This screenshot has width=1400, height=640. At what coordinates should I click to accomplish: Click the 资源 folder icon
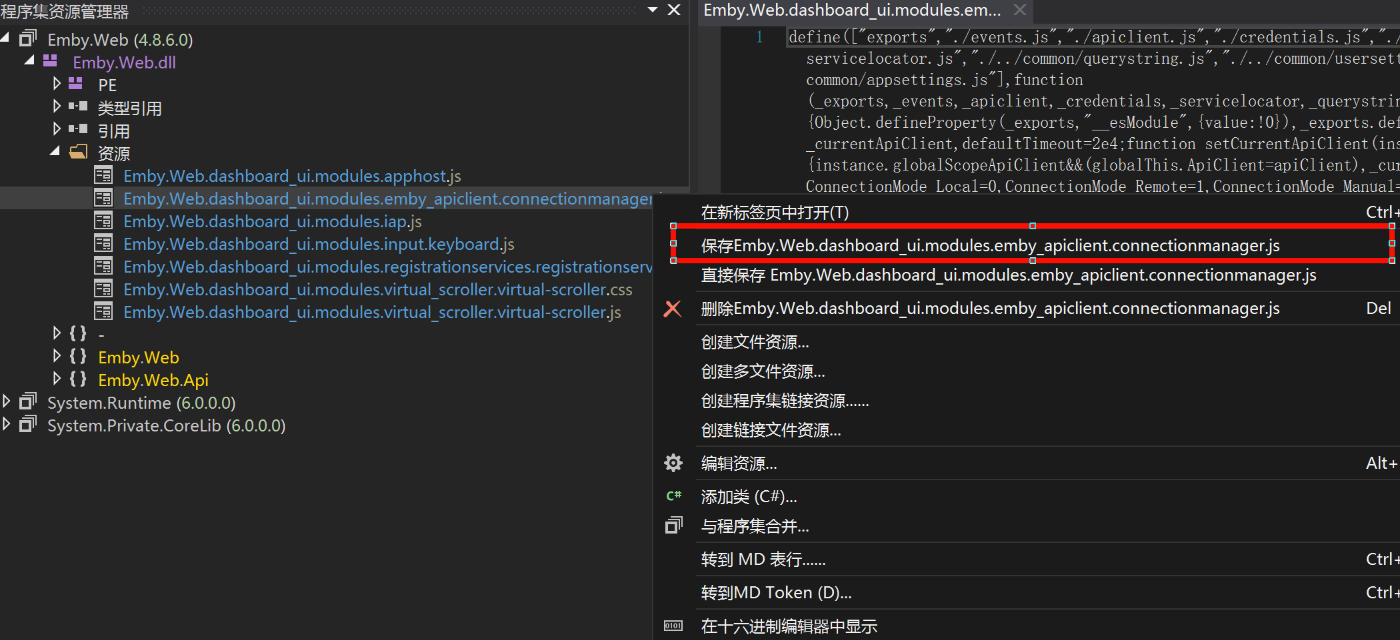(x=78, y=153)
